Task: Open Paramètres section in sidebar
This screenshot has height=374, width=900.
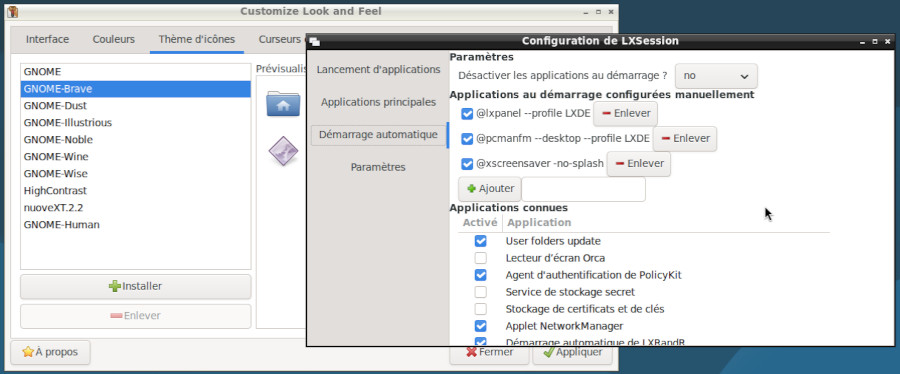Action: 378,167
